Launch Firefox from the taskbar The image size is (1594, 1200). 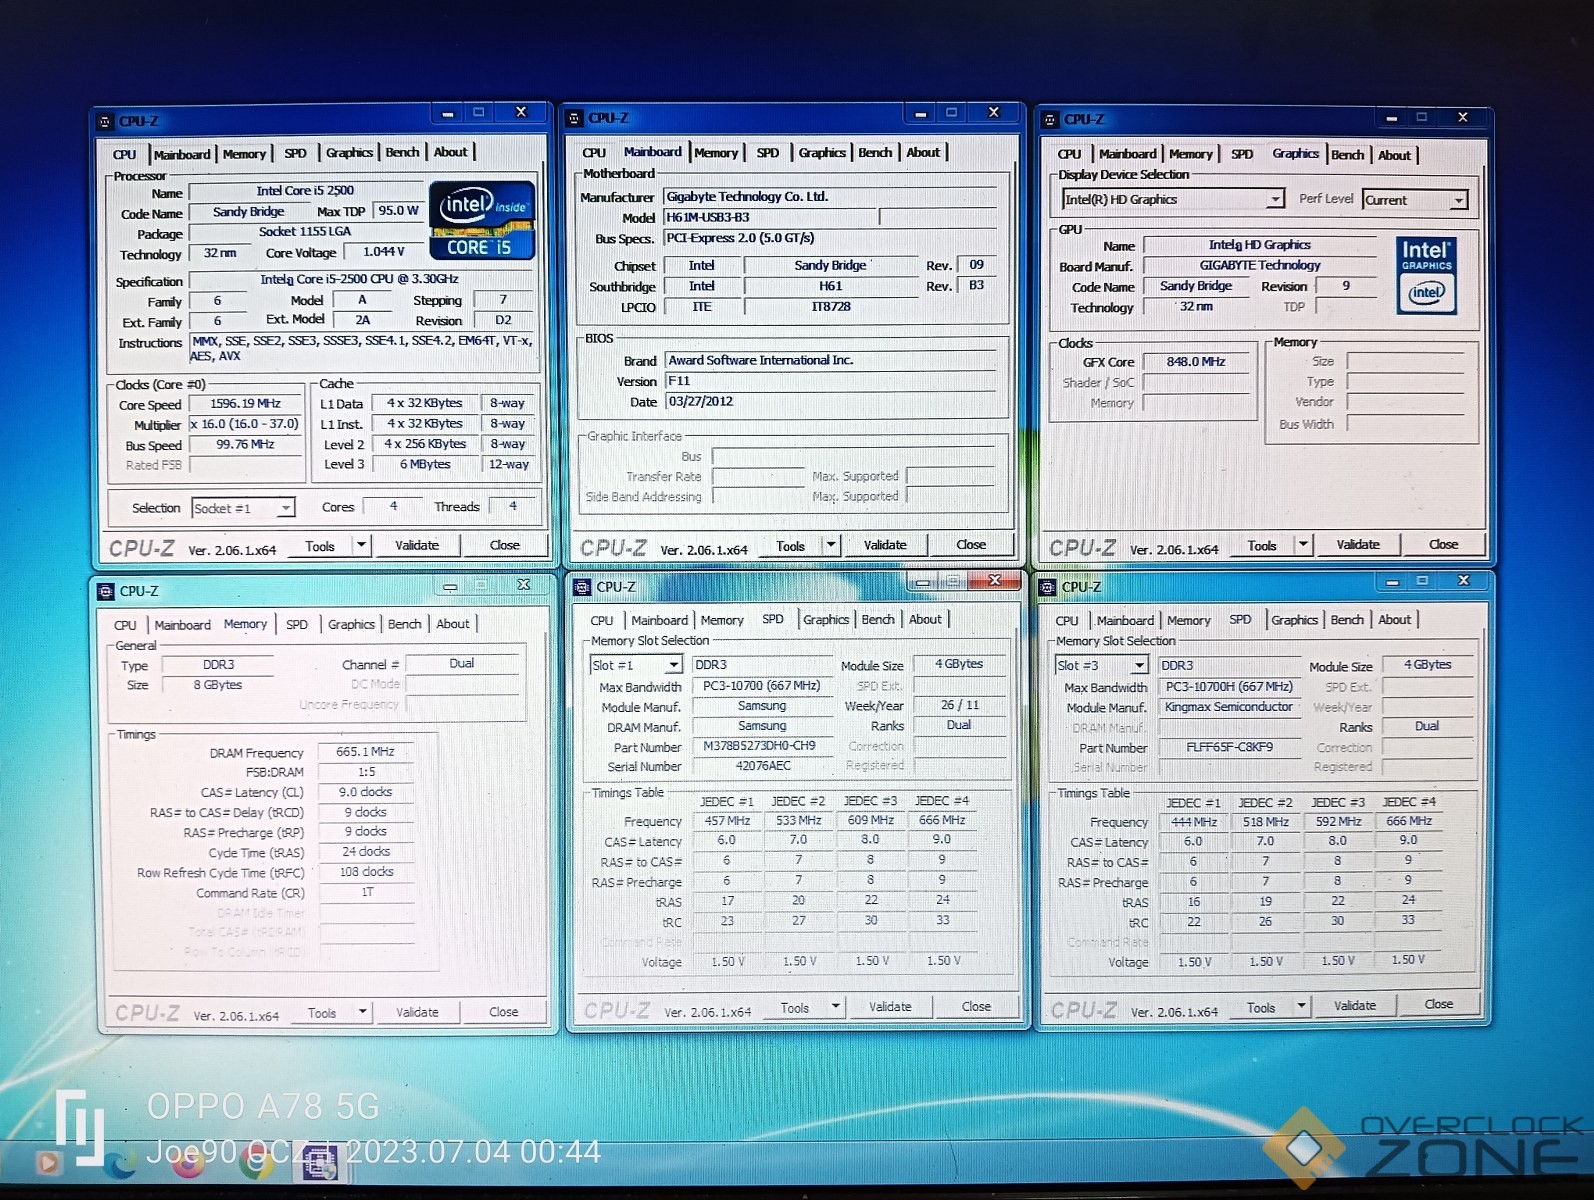189,1162
